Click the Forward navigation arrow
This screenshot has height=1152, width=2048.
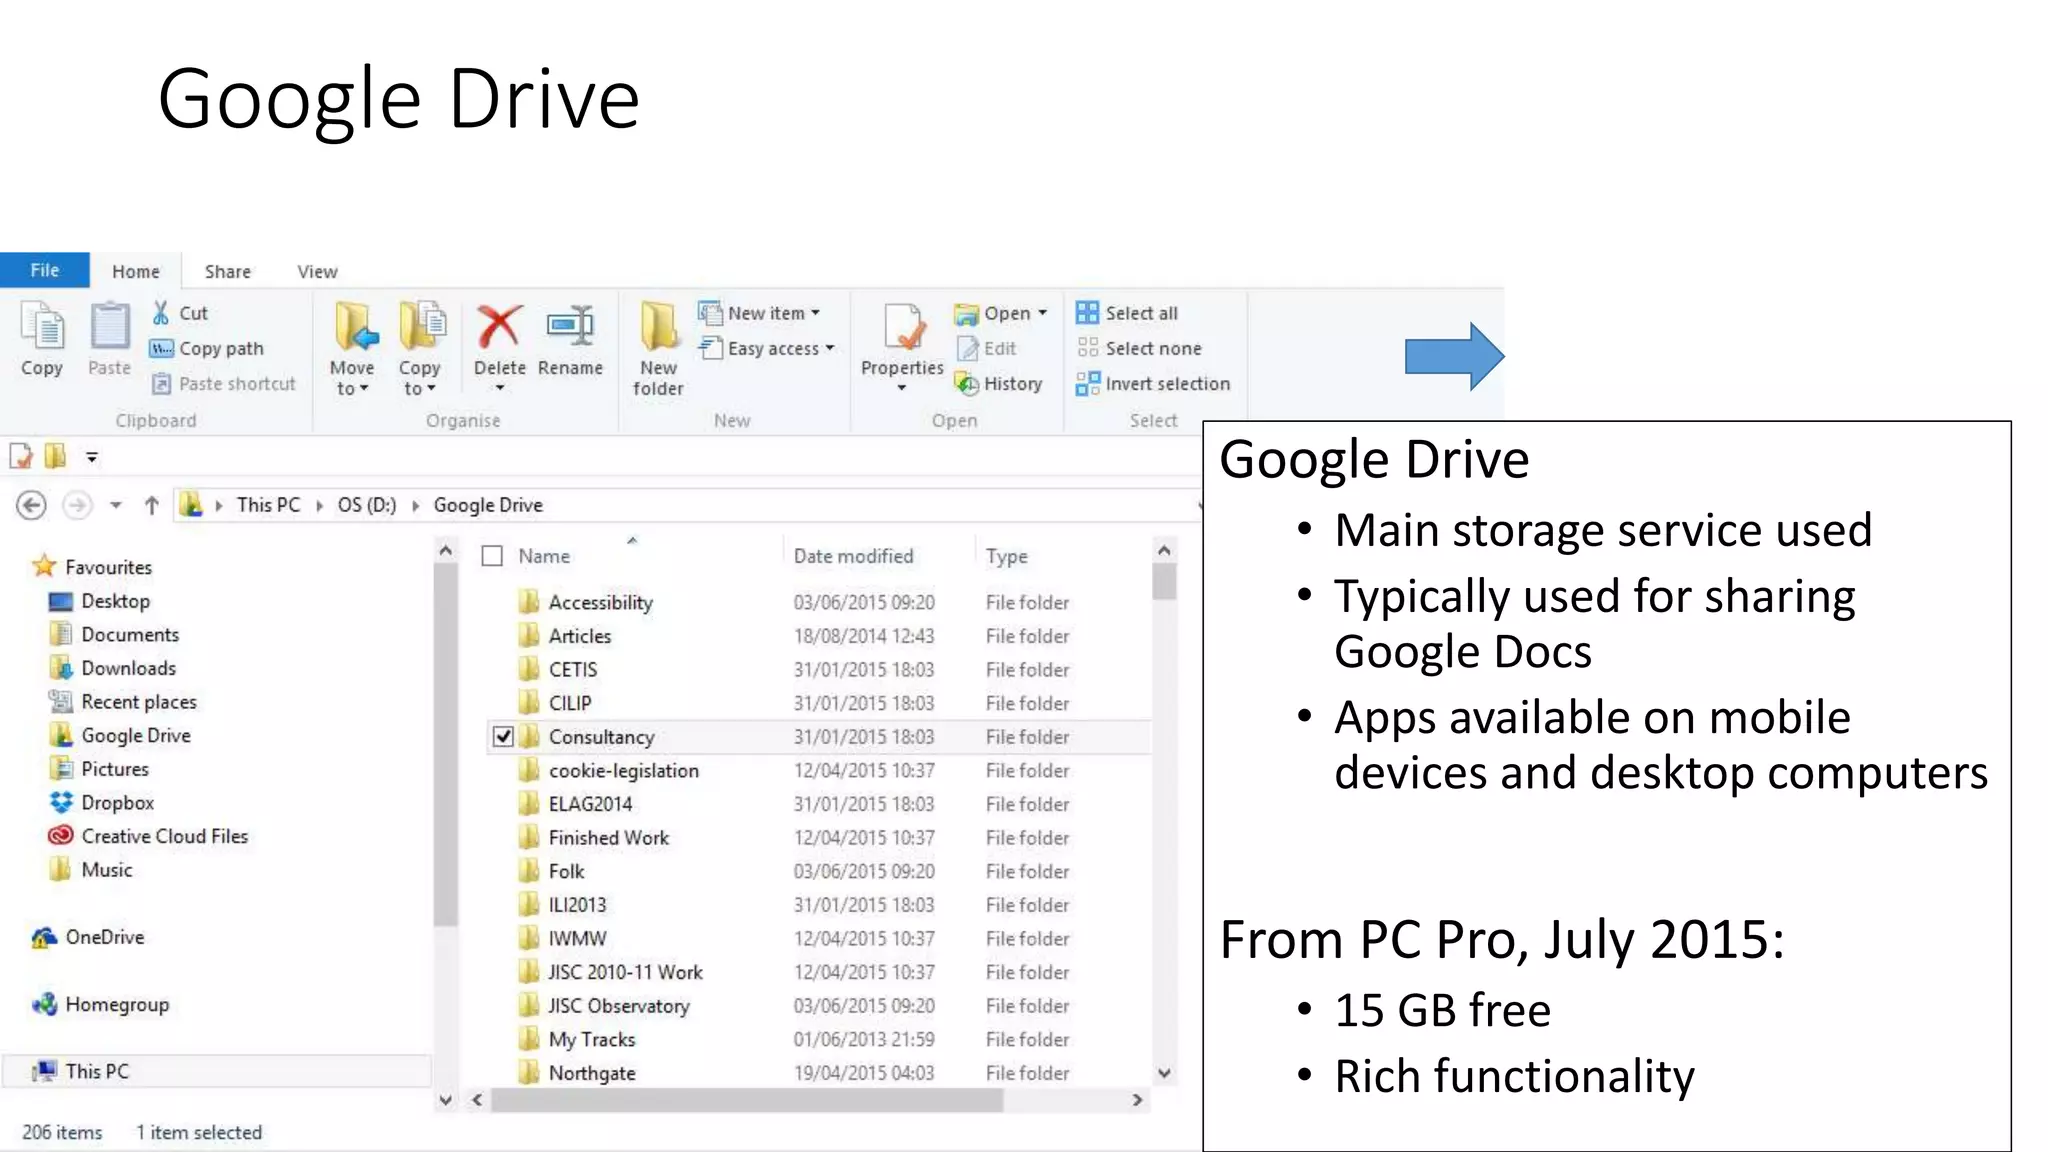tap(77, 505)
